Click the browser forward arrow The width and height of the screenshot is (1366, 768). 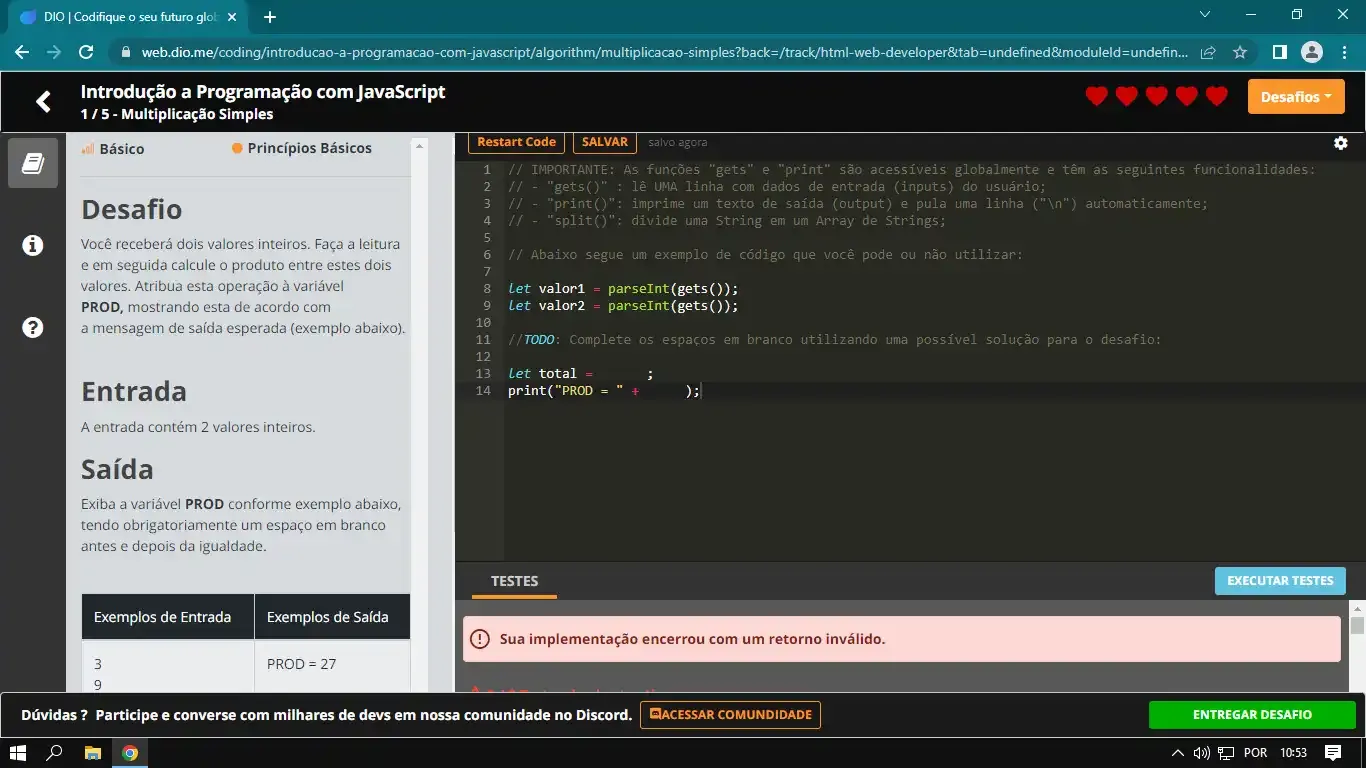click(54, 52)
